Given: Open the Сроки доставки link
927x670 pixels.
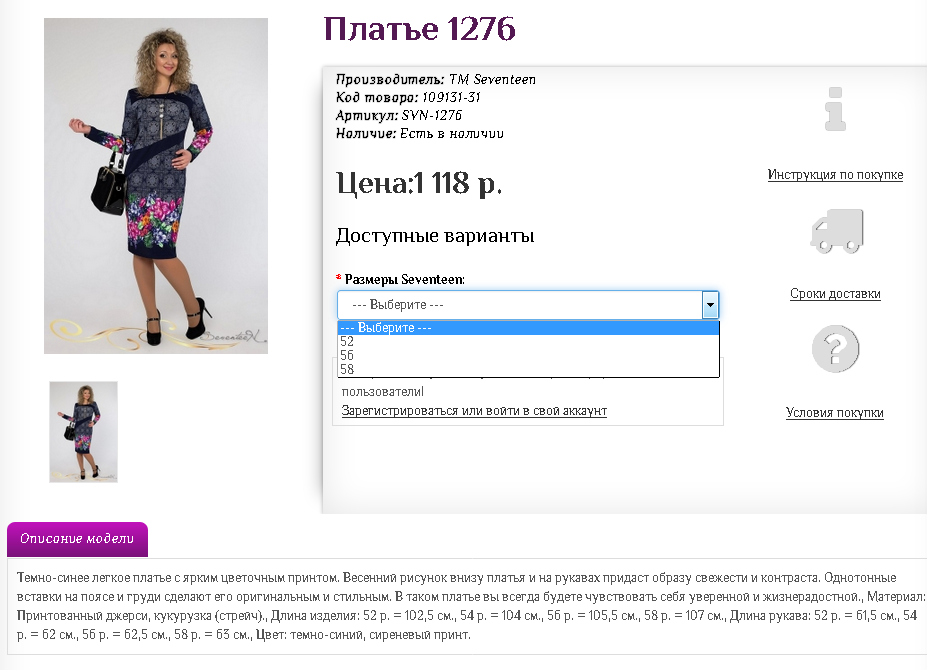Looking at the screenshot, I should [835, 294].
